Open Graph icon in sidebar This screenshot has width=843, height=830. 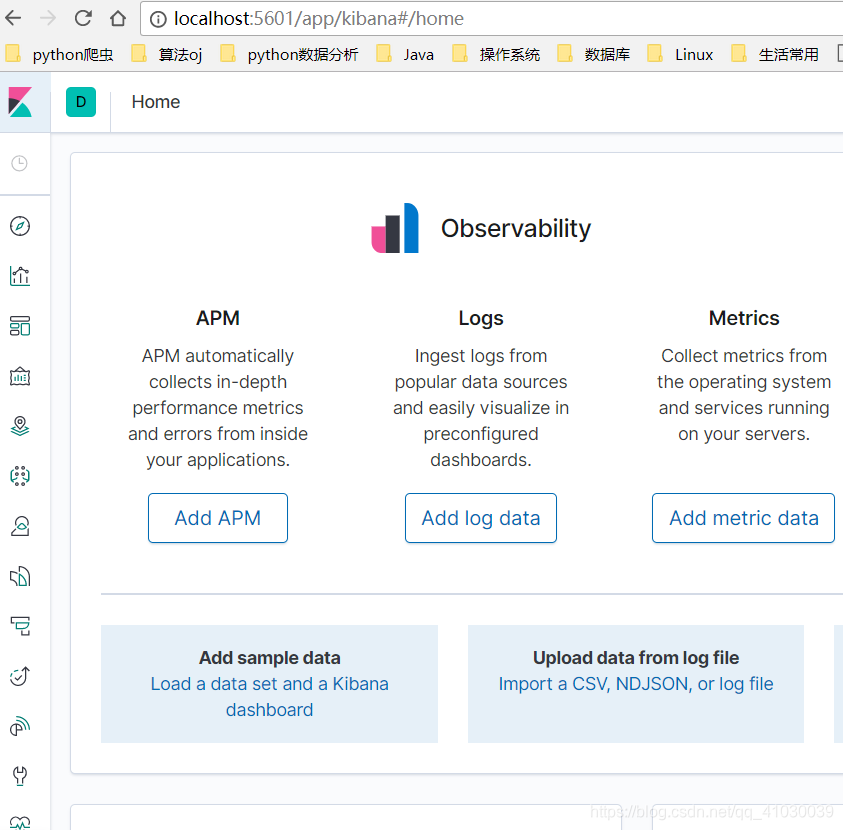click(x=20, y=526)
